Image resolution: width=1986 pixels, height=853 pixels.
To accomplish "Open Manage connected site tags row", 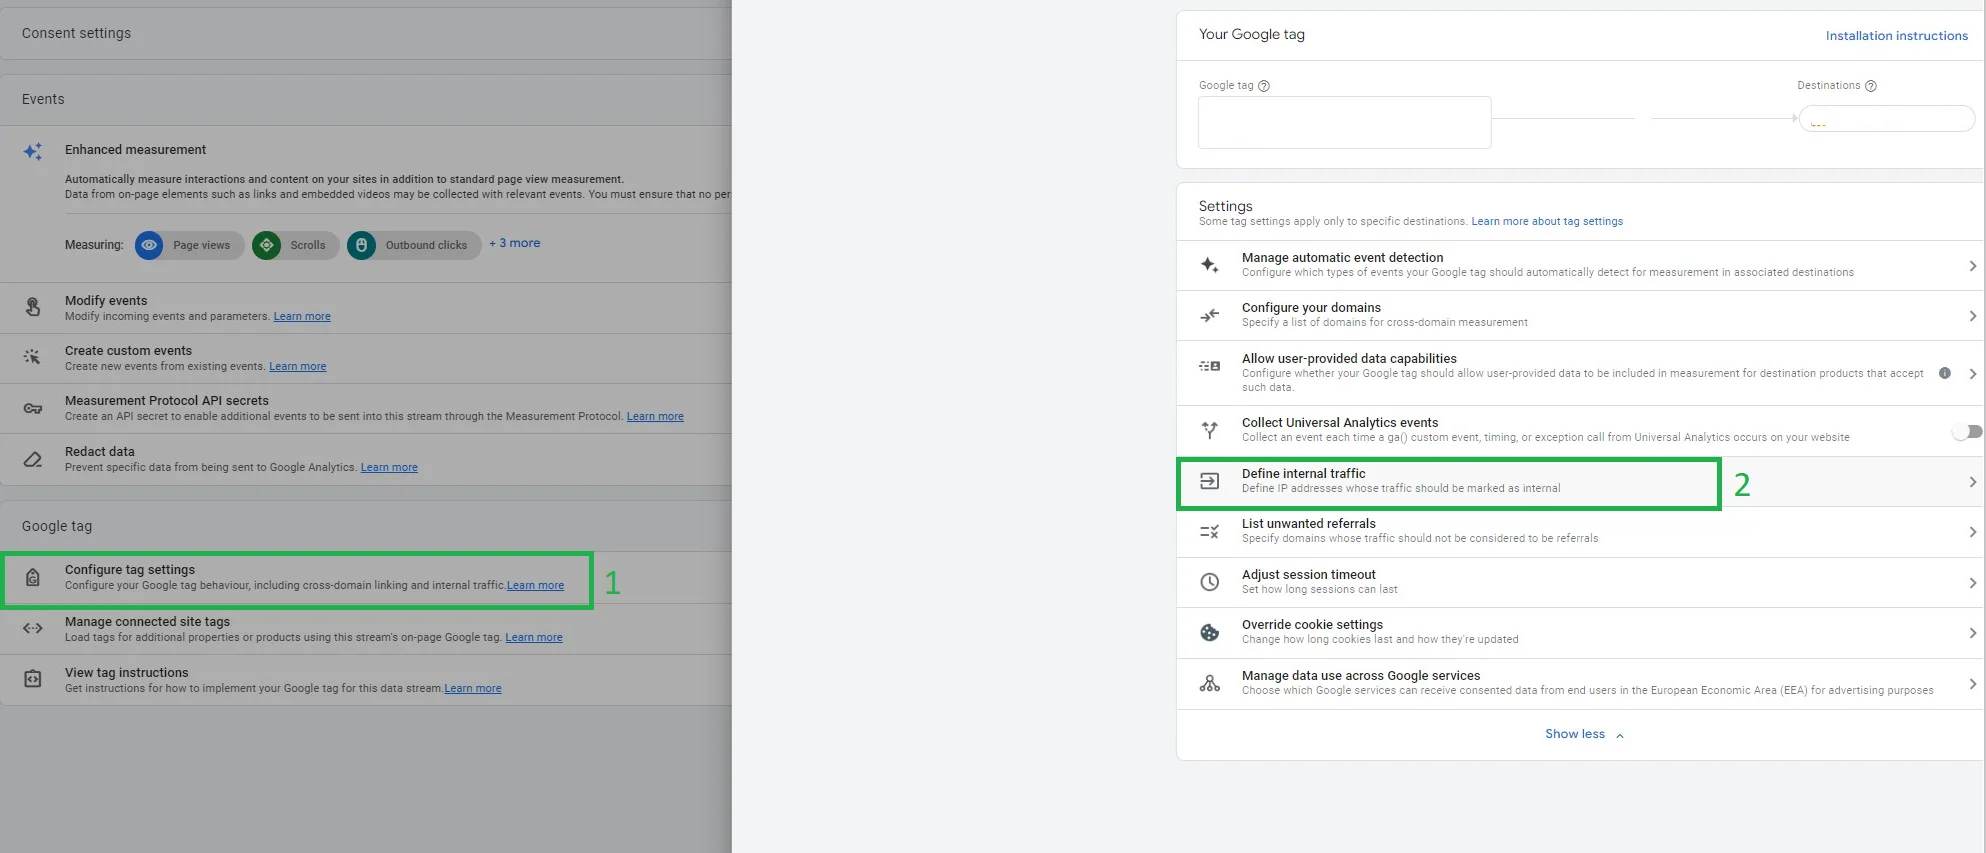I will click(366, 629).
